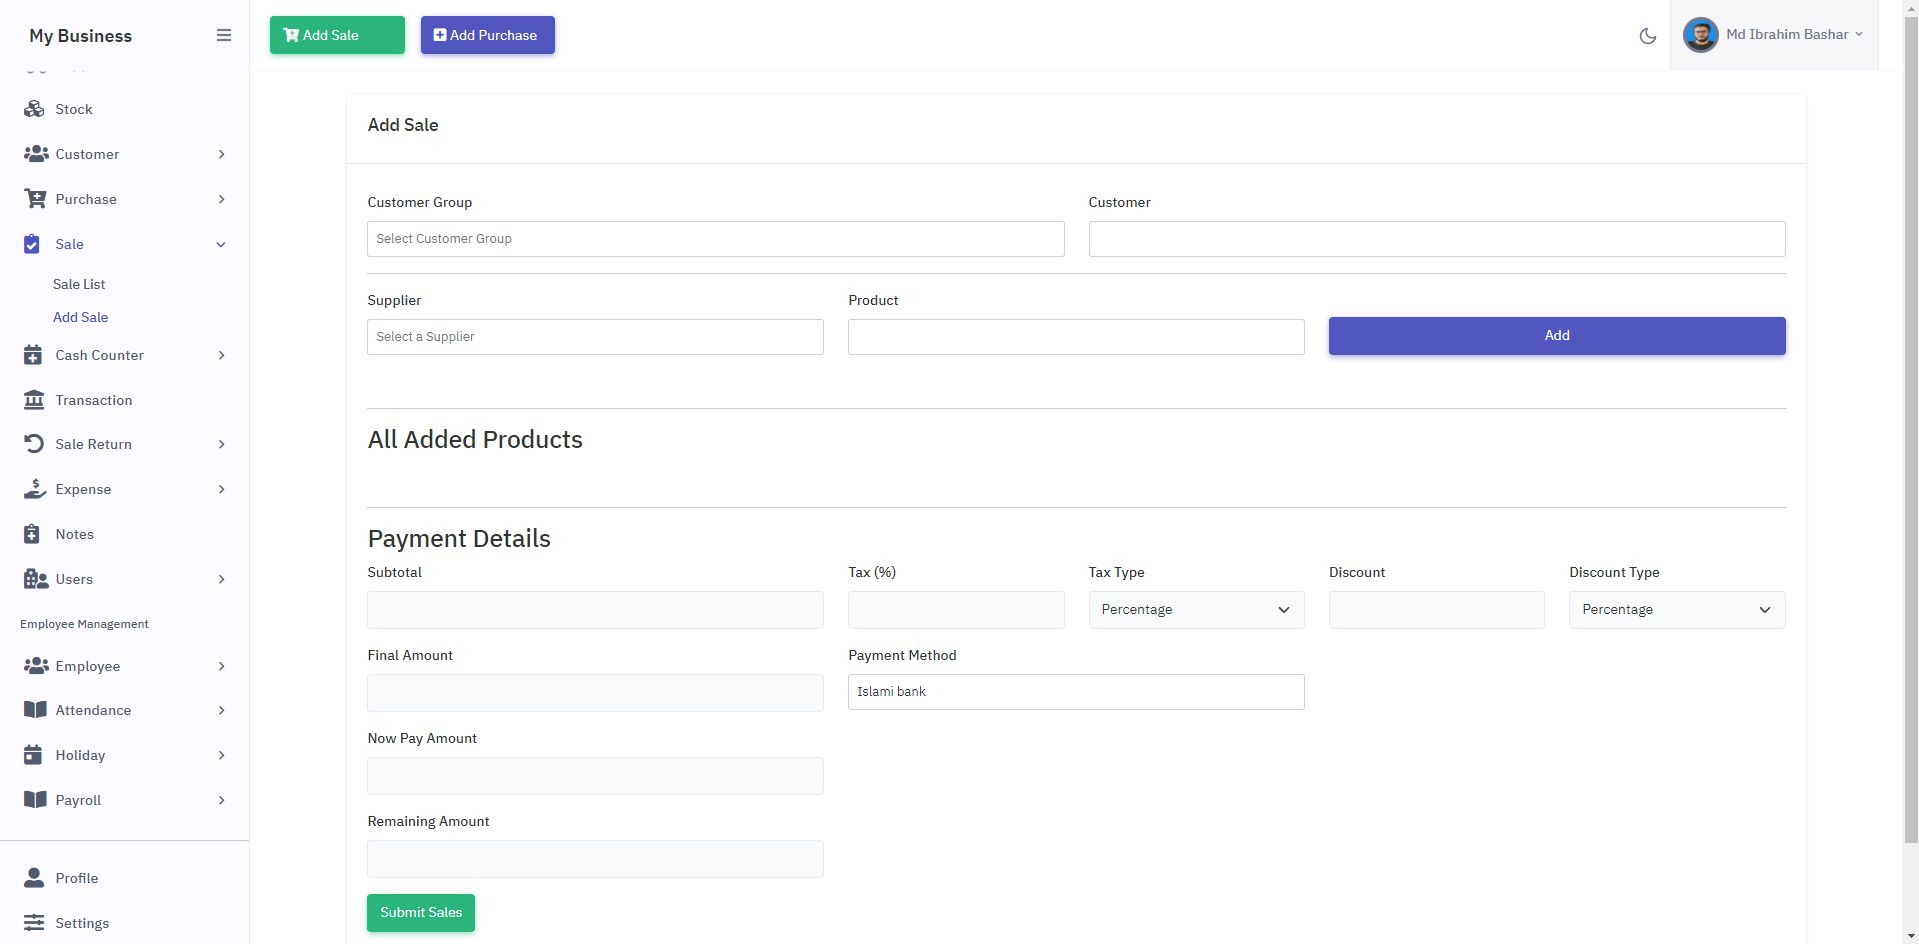Toggle dark mode with moon icon
This screenshot has height=944, width=1919.
coord(1648,36)
